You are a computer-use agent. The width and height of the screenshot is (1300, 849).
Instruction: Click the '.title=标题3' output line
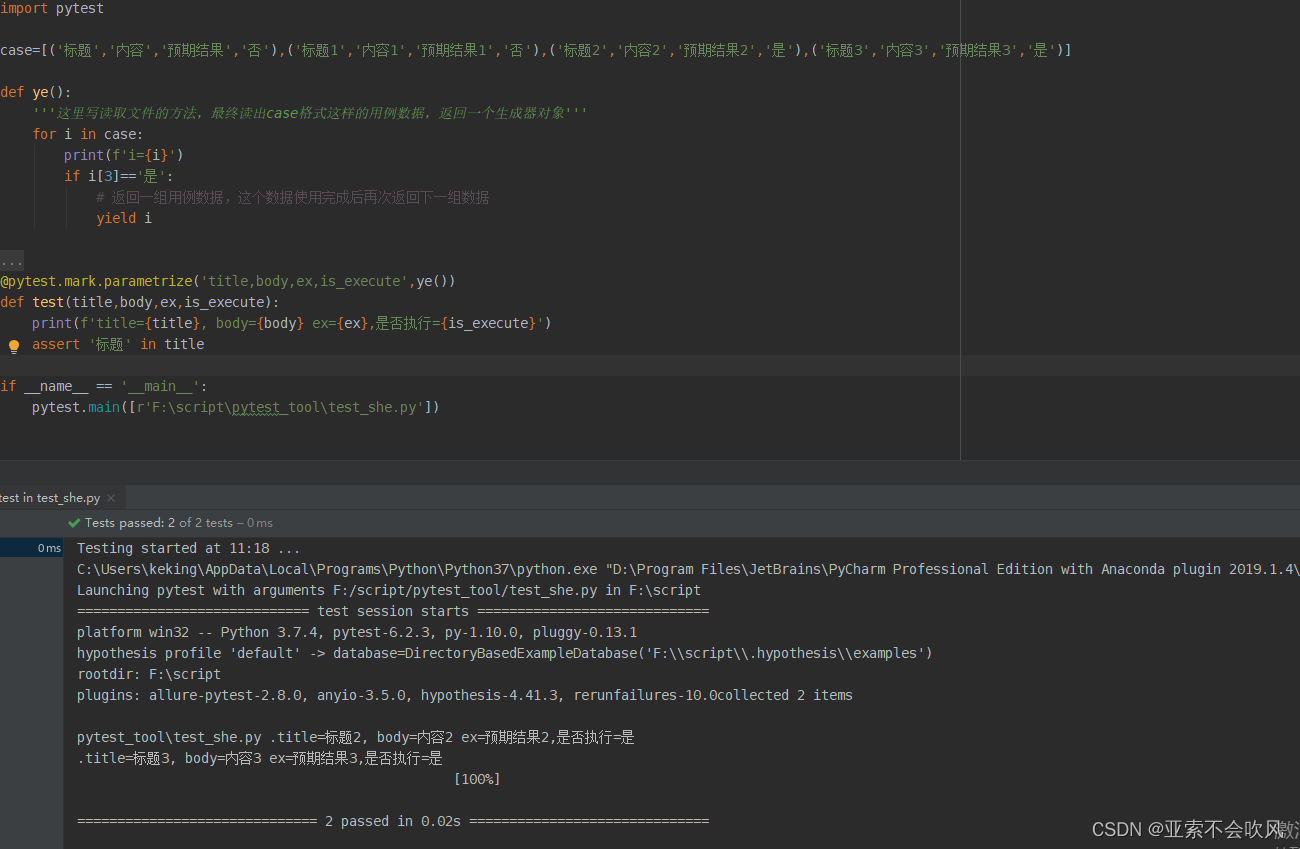click(260, 758)
